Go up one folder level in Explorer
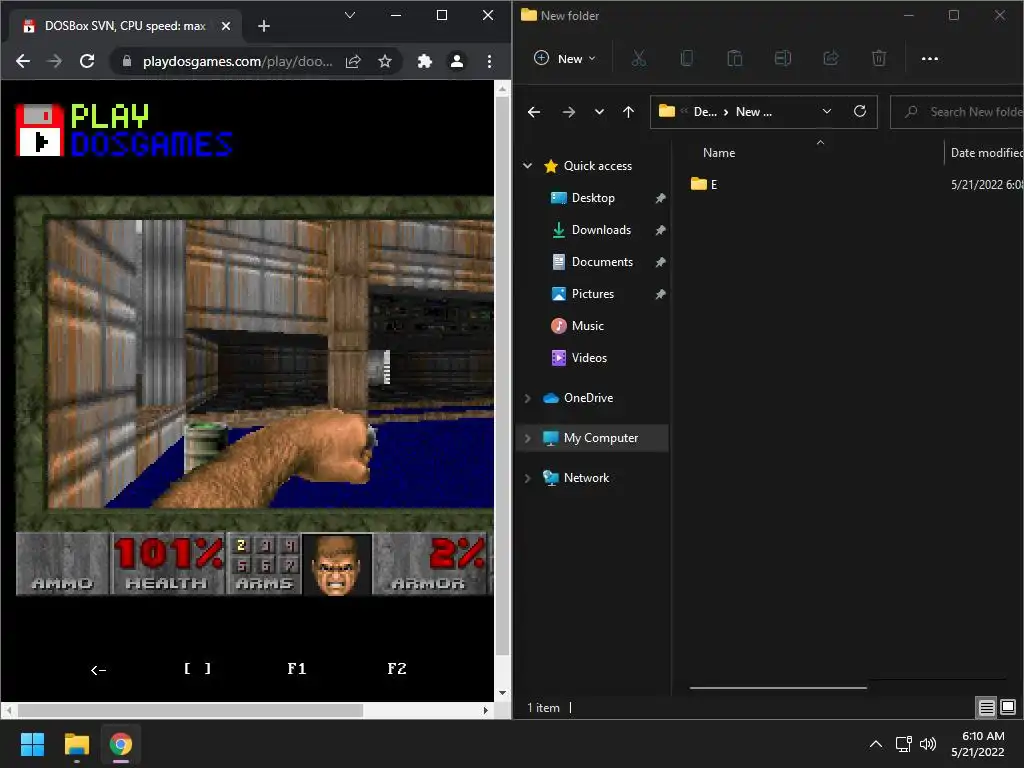The image size is (1024, 768). tap(628, 112)
